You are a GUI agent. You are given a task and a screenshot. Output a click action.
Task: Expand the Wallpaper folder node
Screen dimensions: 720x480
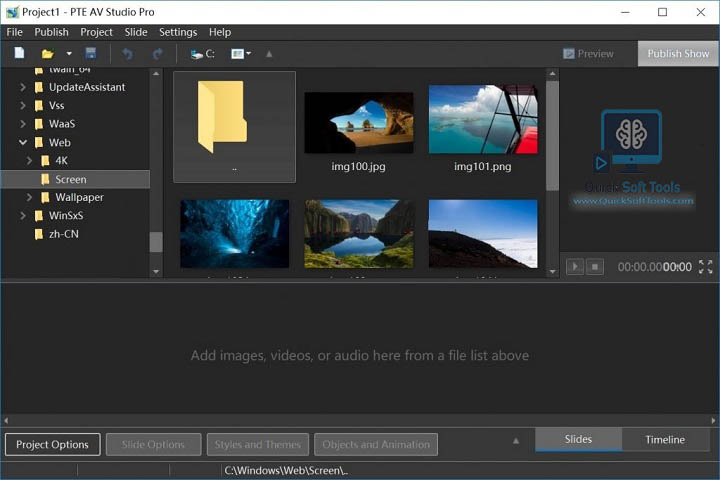29,197
